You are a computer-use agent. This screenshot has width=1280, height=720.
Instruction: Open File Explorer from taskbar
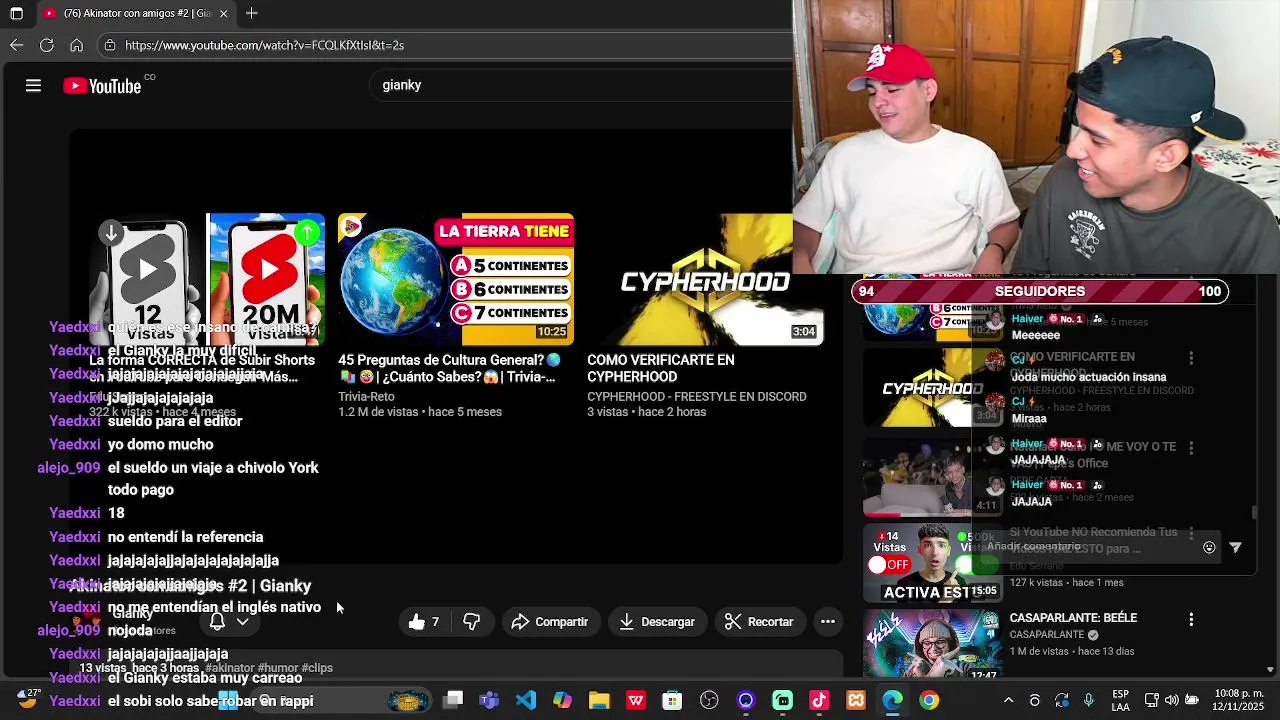point(599,700)
